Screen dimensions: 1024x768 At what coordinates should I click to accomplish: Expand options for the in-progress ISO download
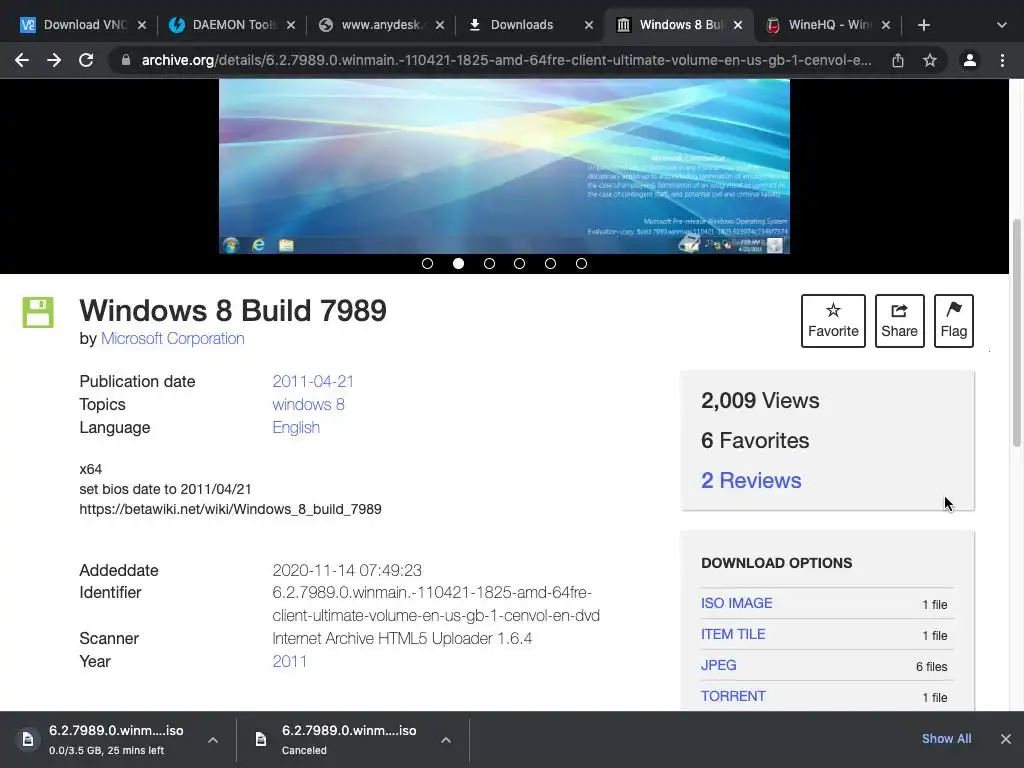(213, 740)
